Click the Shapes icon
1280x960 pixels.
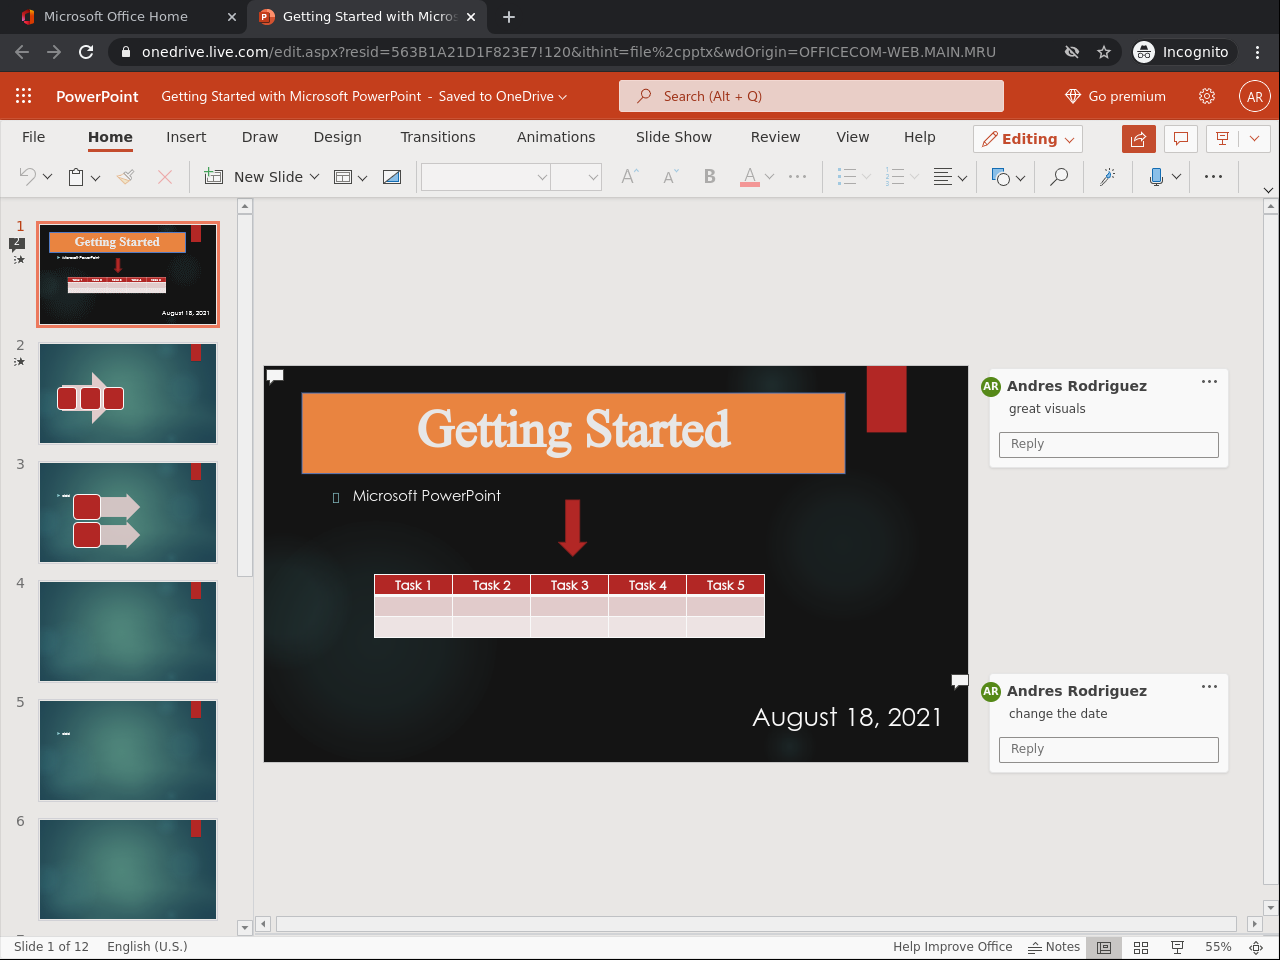tap(1001, 177)
